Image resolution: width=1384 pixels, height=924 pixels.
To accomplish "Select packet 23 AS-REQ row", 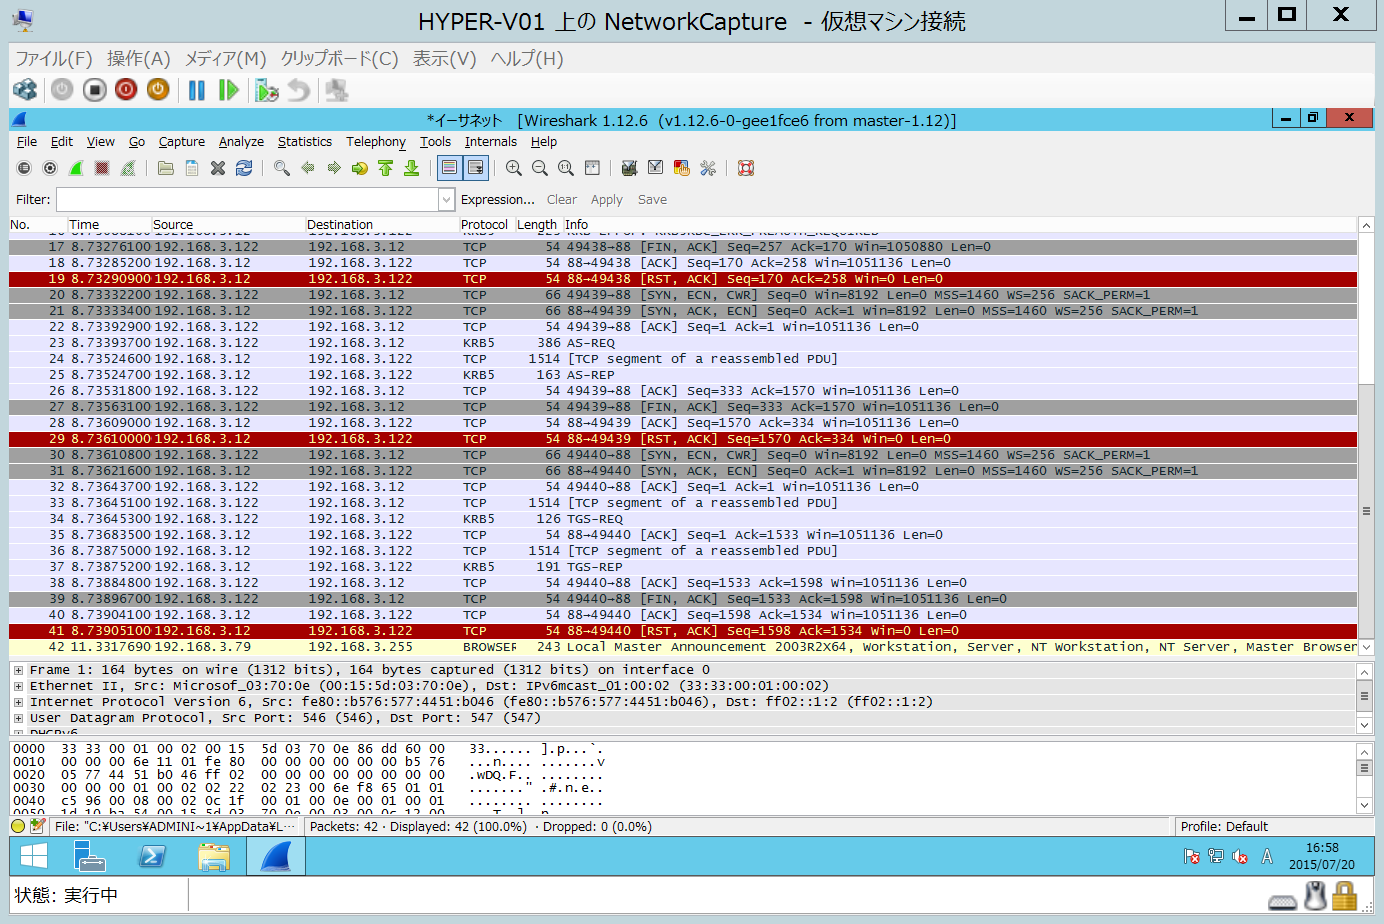I will click(683, 343).
